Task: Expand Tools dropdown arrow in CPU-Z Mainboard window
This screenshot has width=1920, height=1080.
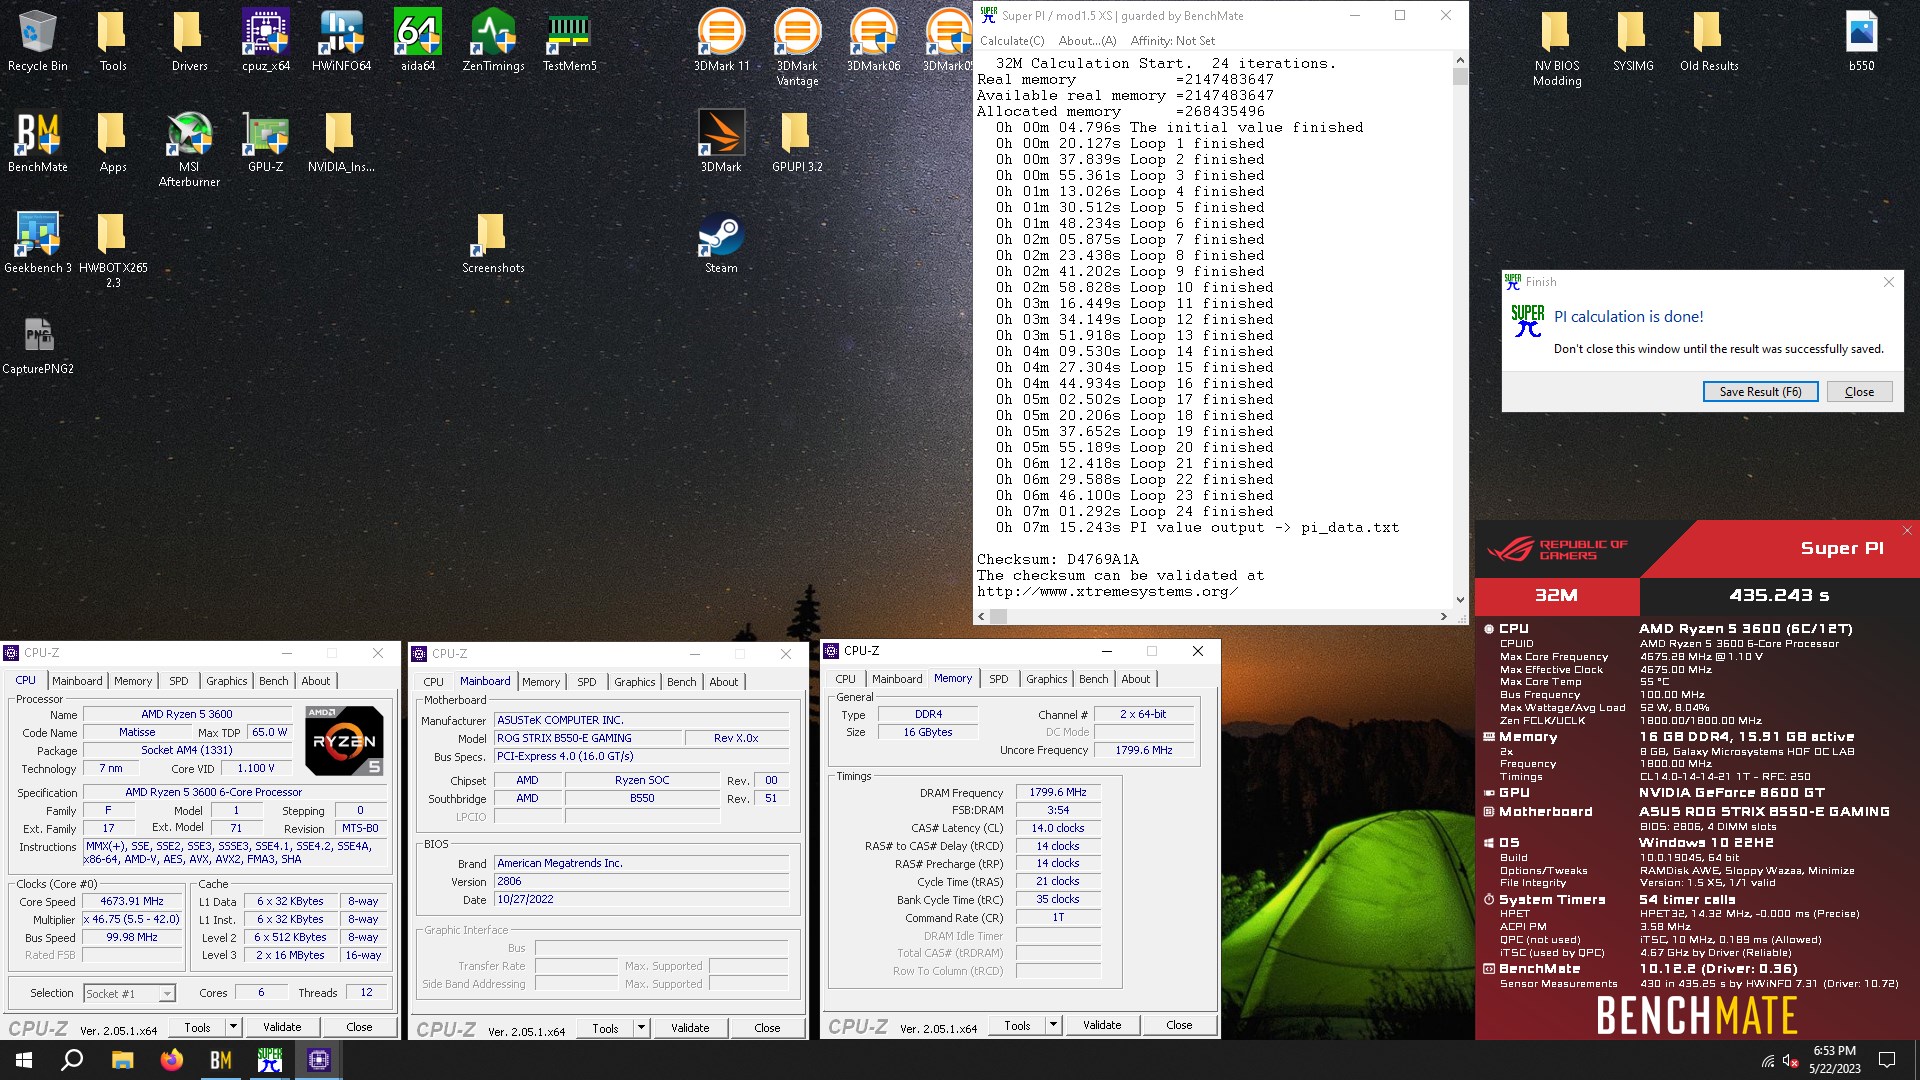Action: (641, 1028)
